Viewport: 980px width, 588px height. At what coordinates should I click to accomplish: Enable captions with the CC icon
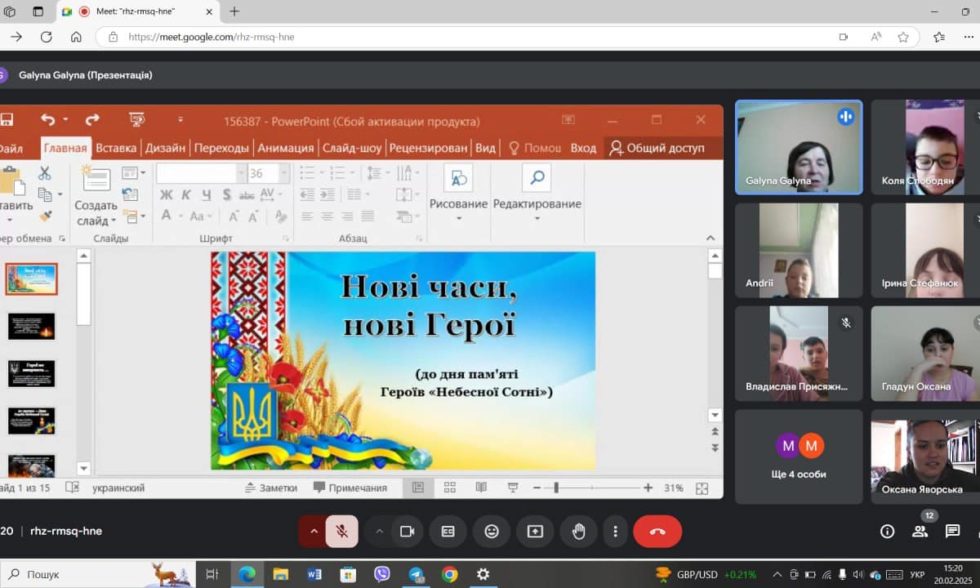coord(446,533)
